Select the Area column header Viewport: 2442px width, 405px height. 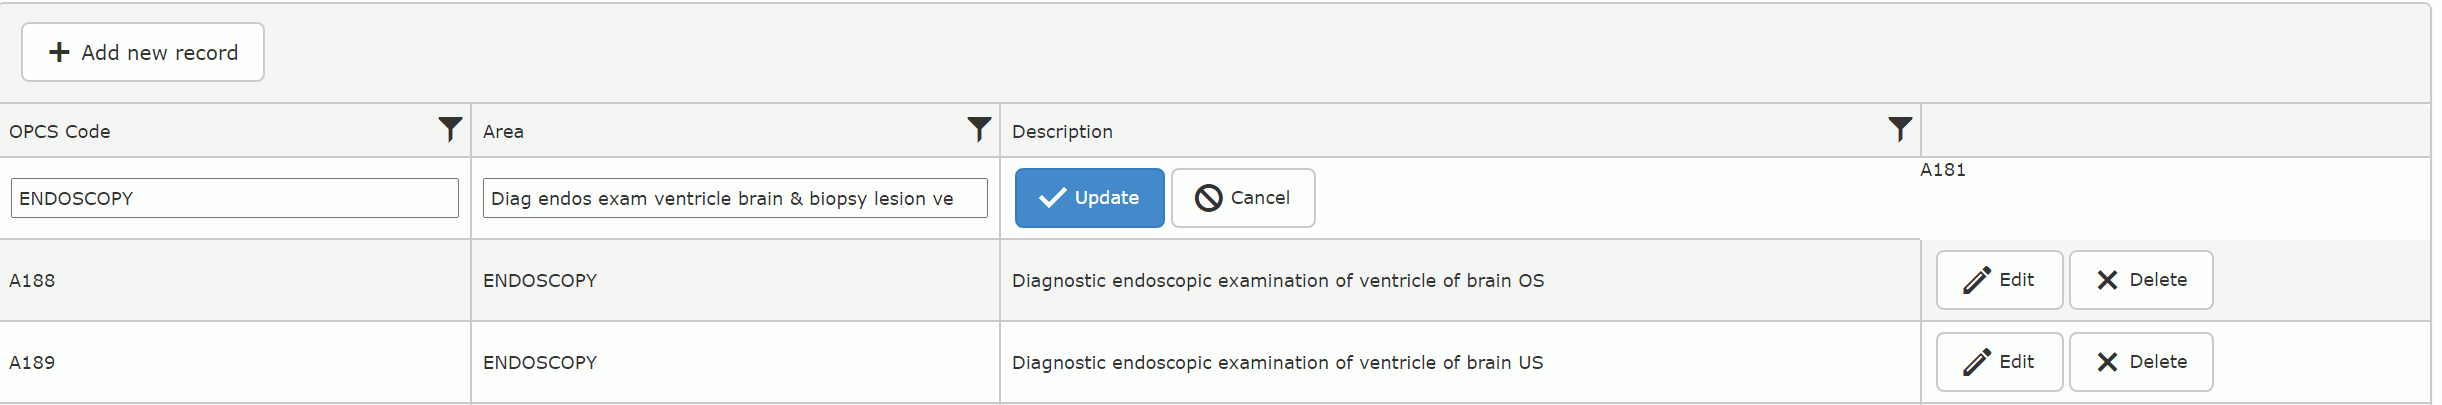(503, 131)
